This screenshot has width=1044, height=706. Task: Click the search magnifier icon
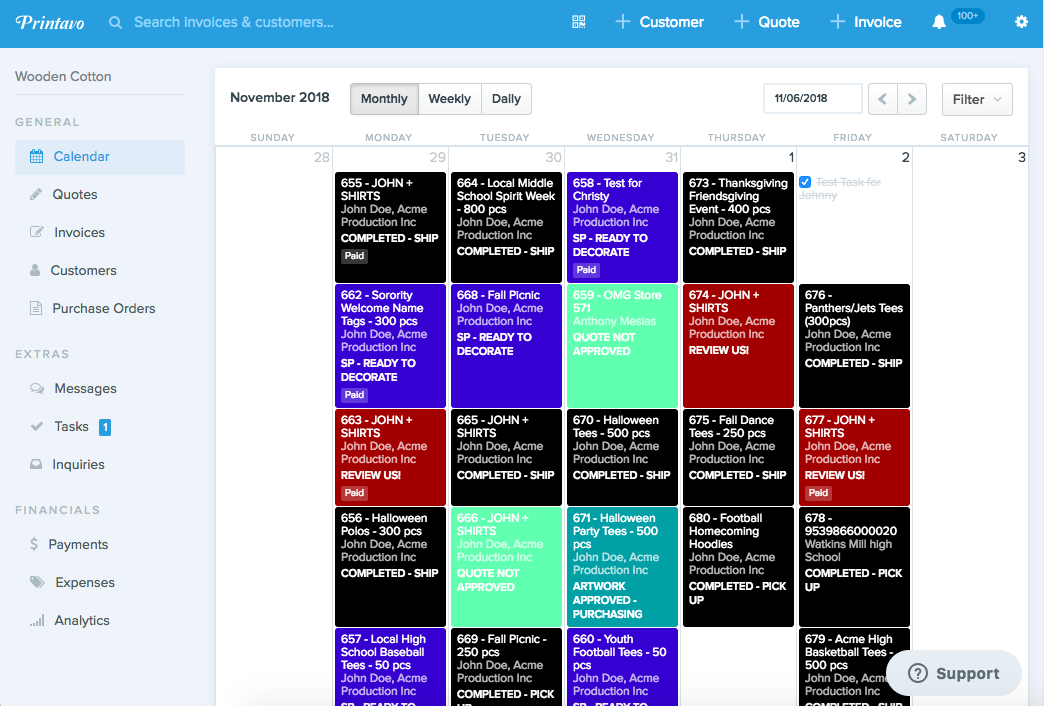115,23
